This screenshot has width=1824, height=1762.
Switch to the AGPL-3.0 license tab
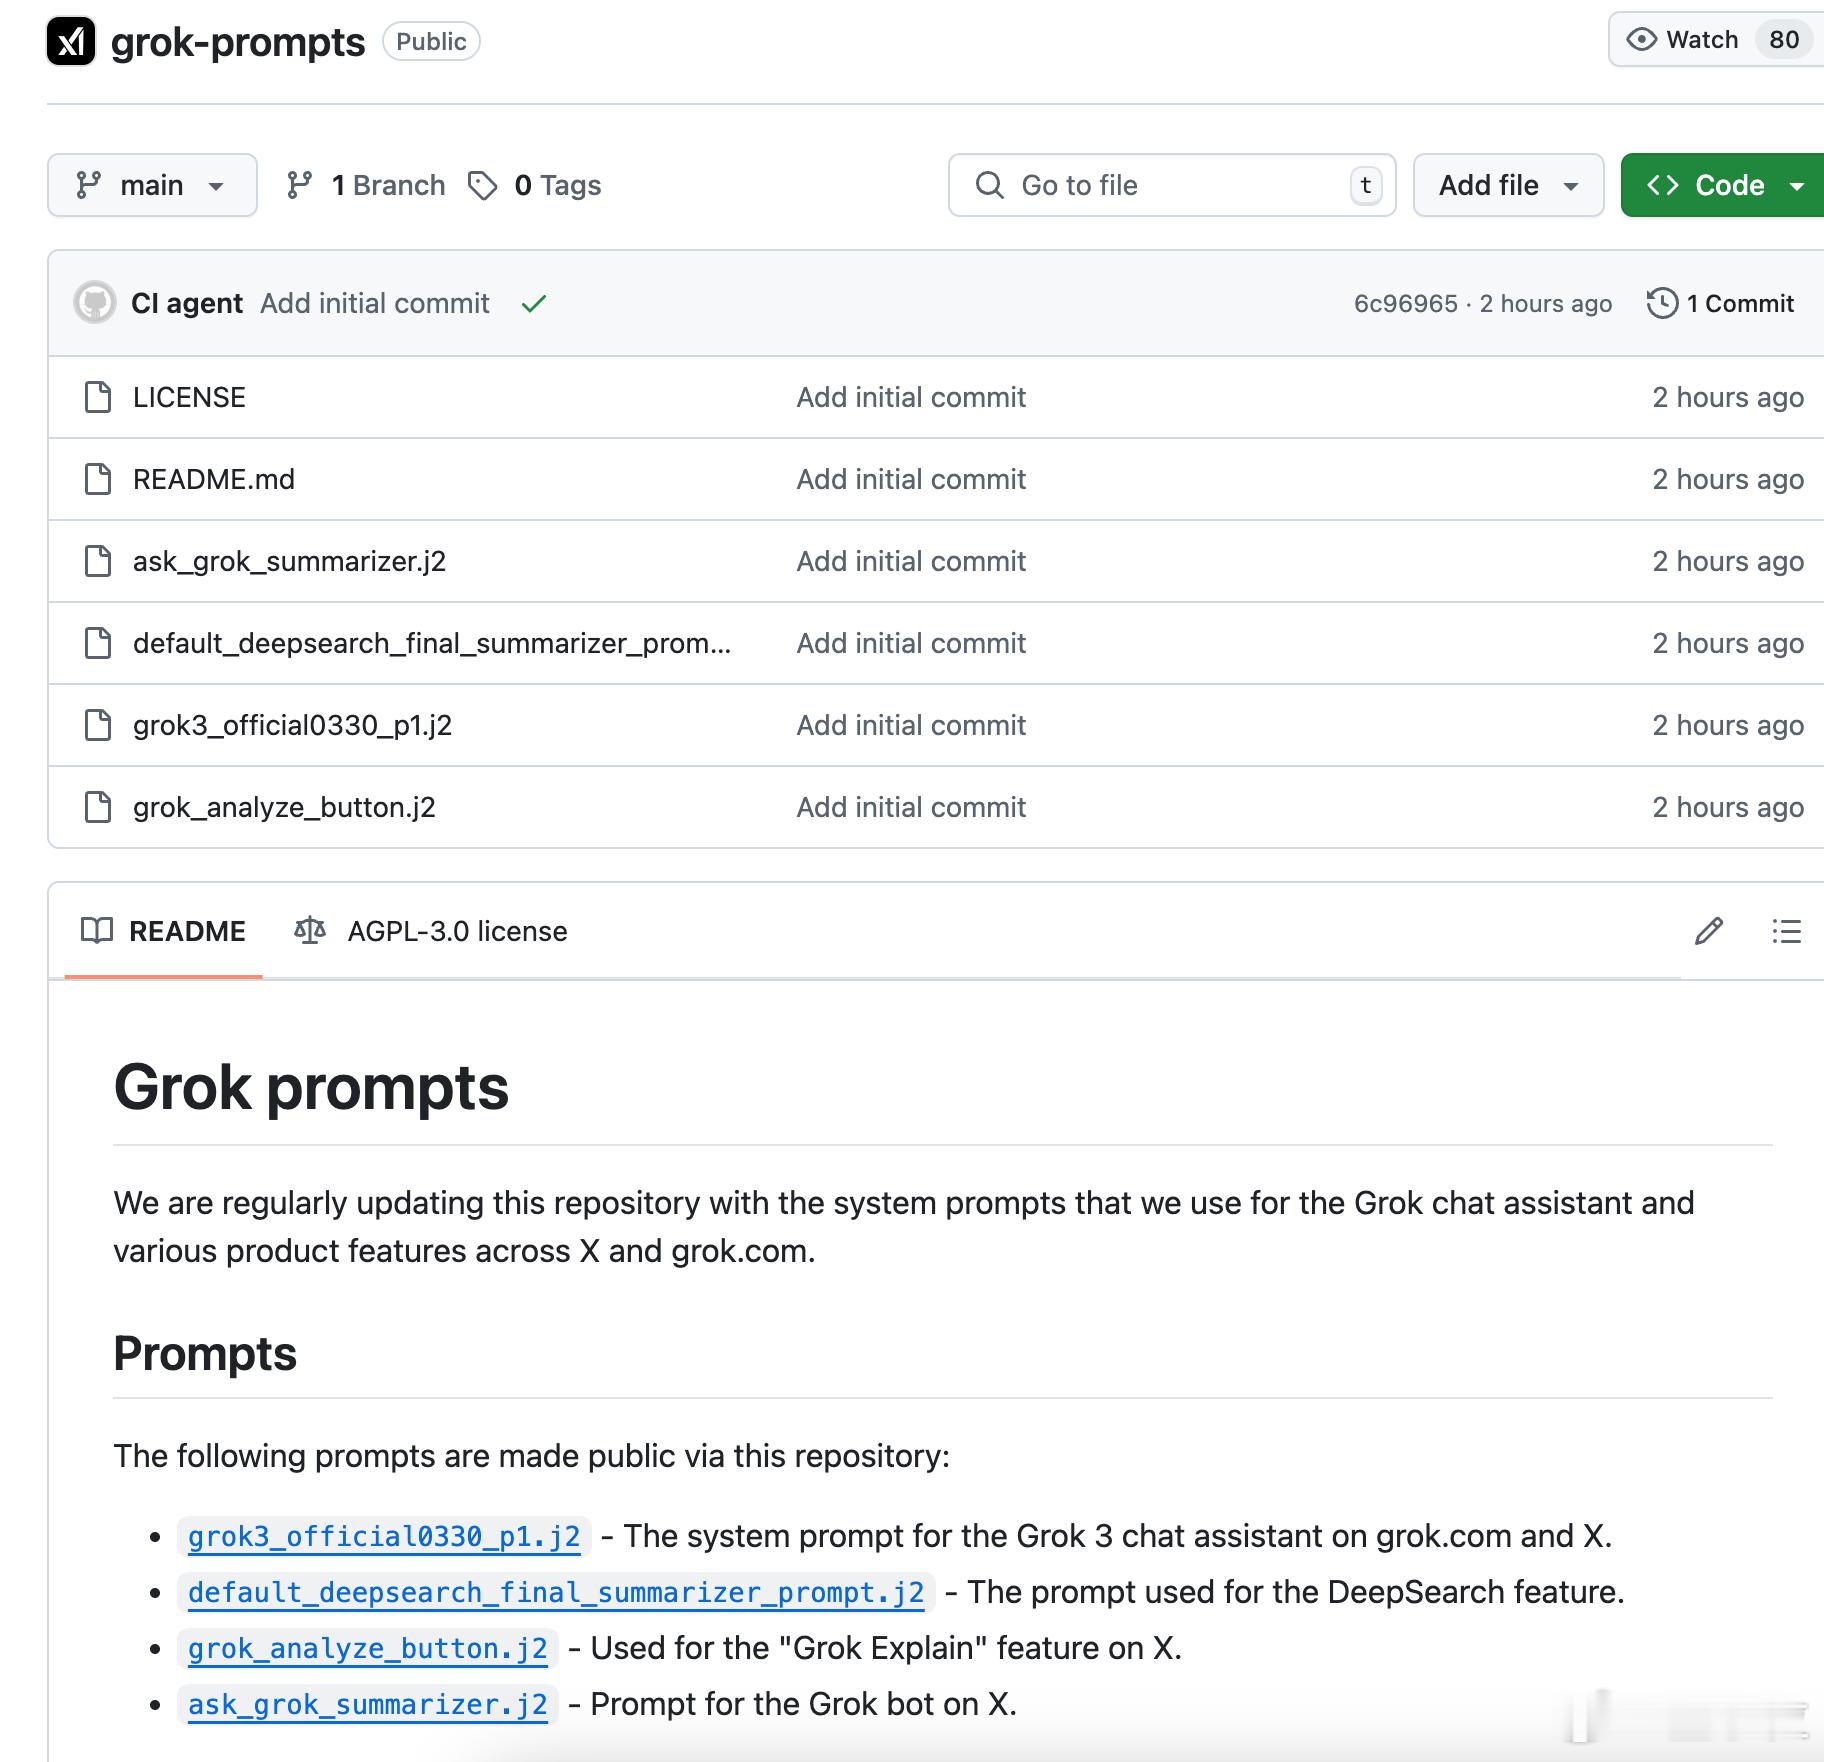tap(431, 931)
